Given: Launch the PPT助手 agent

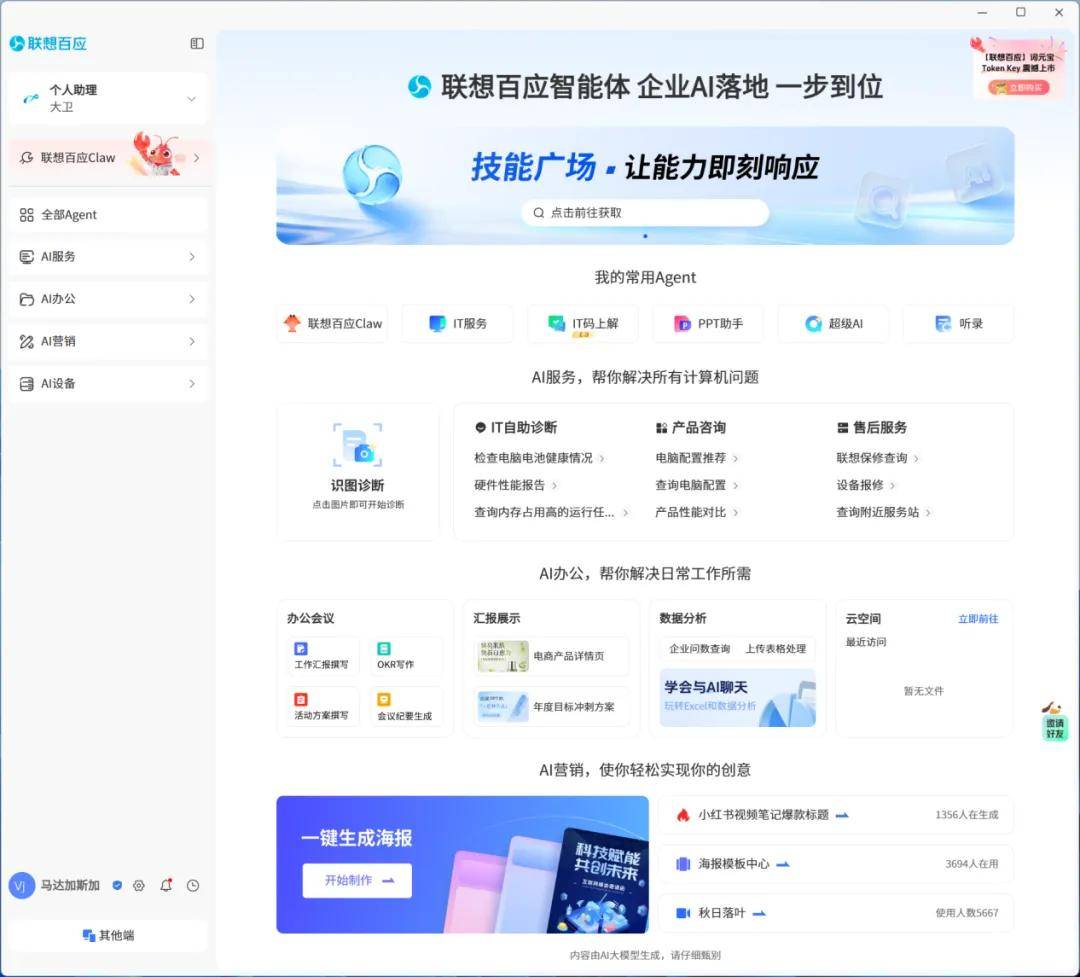Looking at the screenshot, I should [x=708, y=323].
